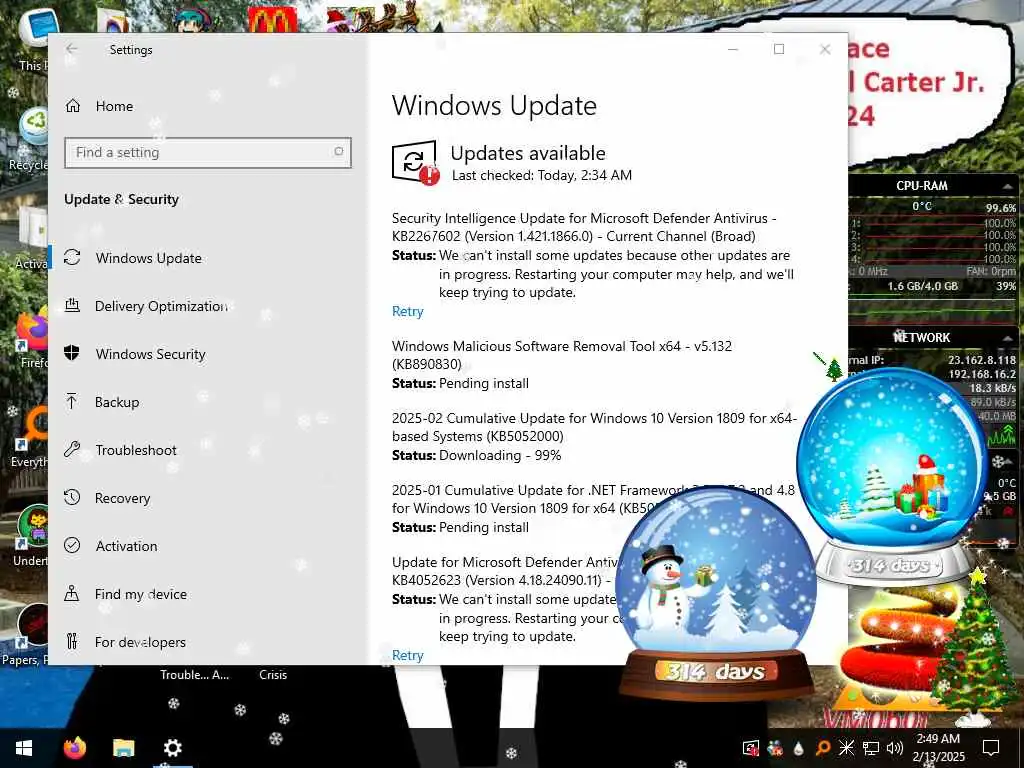Open the notification action center icon
This screenshot has height=768, width=1024.
pyautogui.click(x=991, y=748)
